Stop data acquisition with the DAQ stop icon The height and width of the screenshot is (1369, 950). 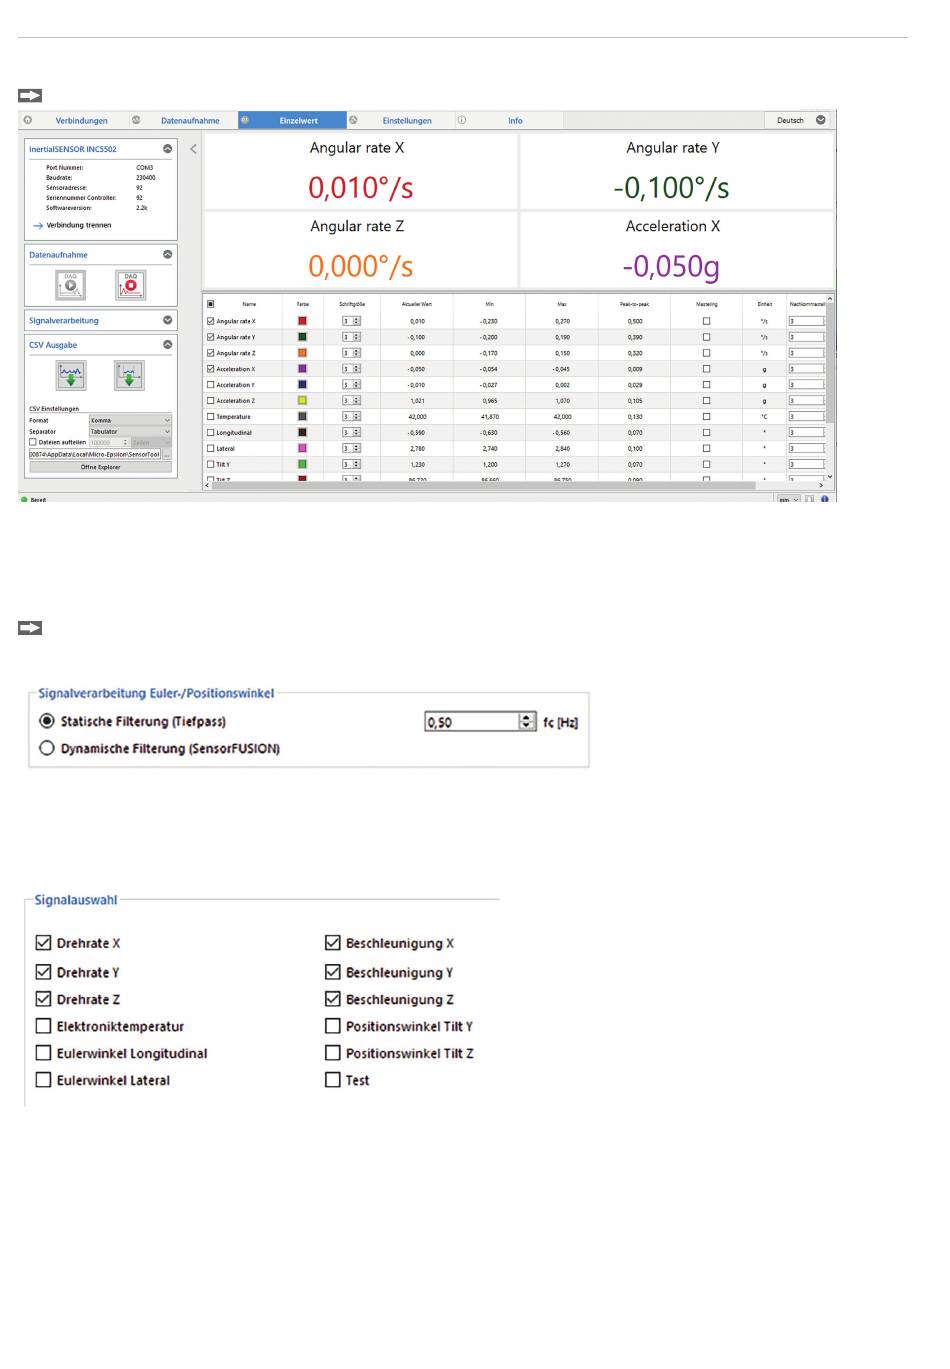click(130, 285)
